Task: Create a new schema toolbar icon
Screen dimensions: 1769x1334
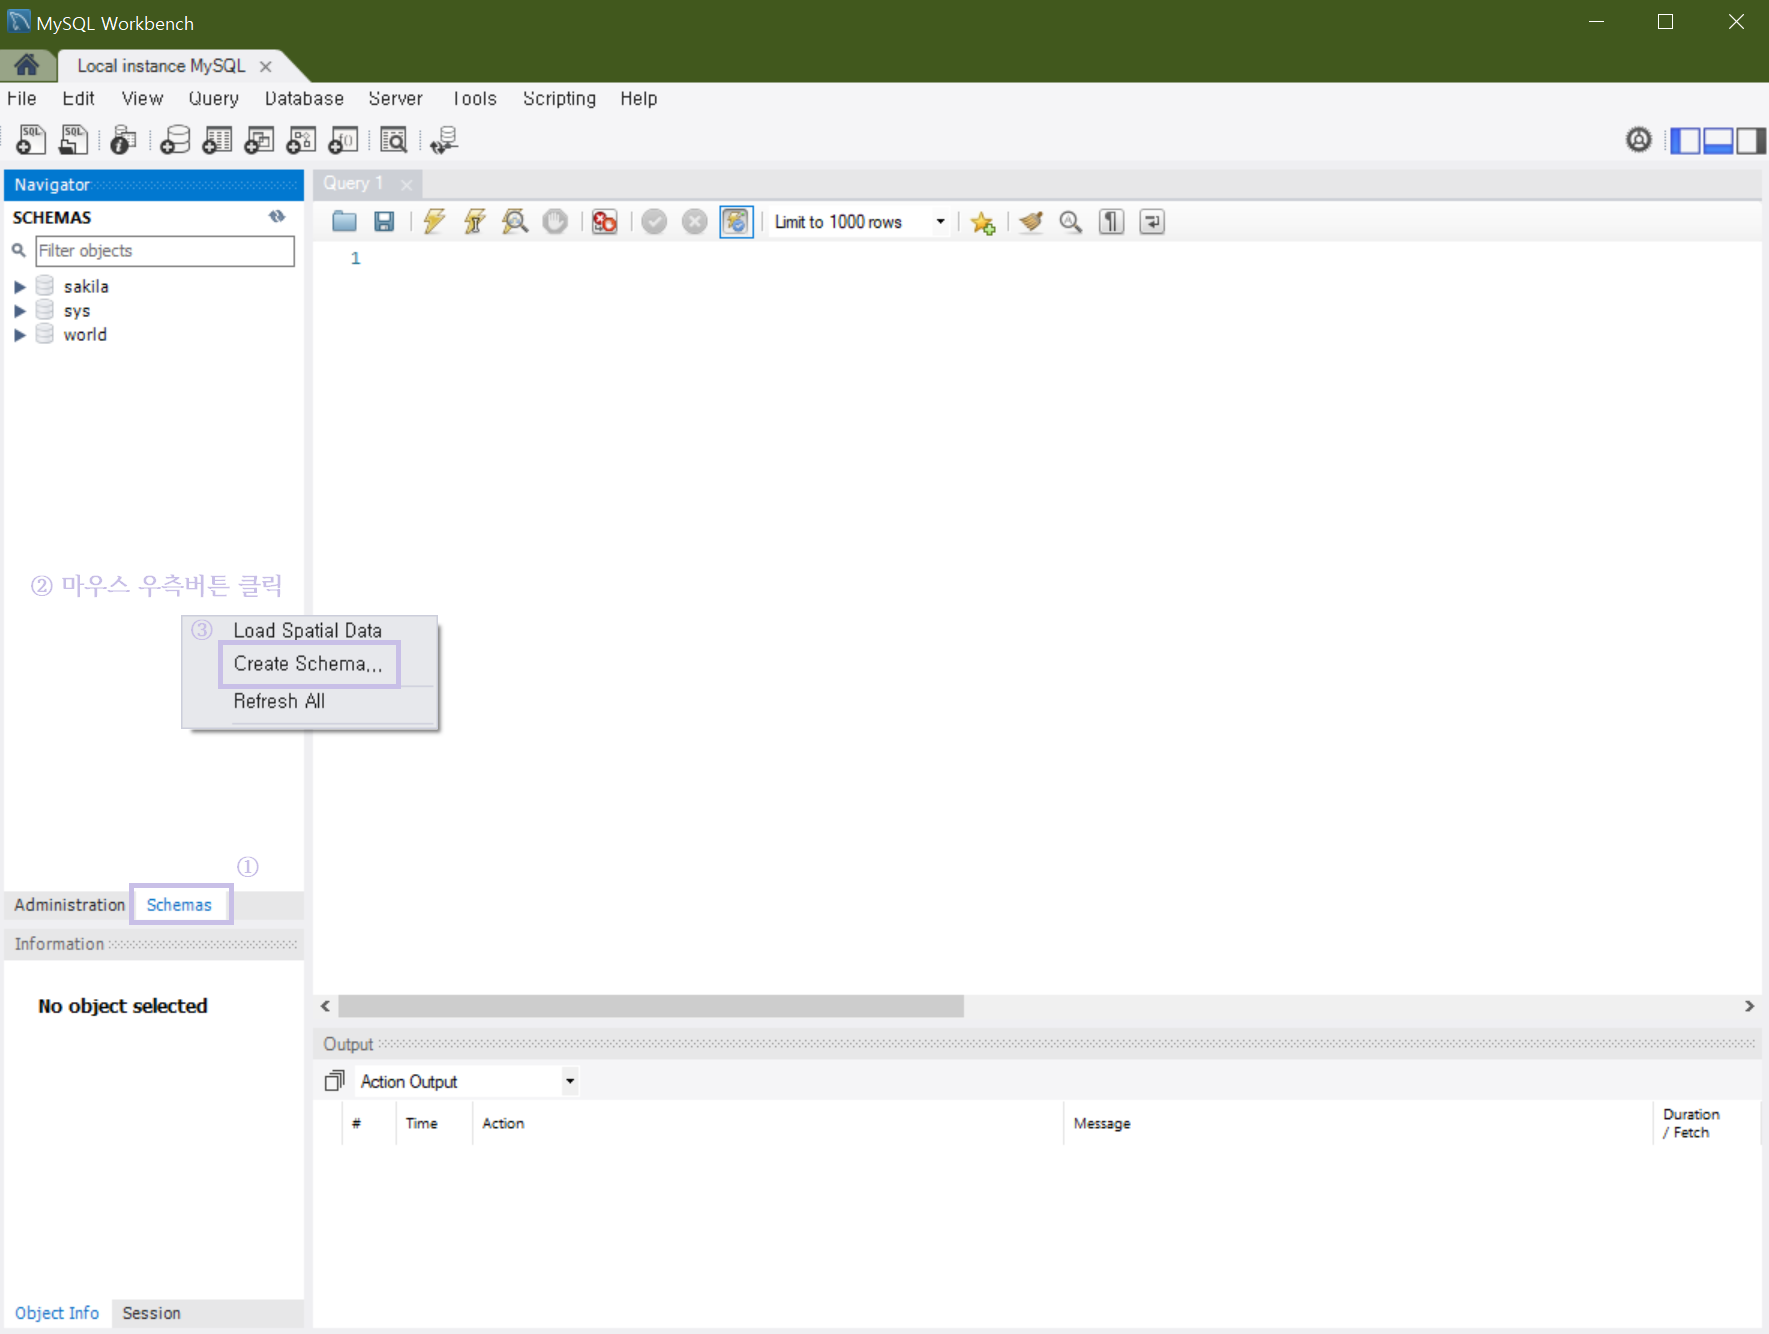Action: click(x=175, y=140)
